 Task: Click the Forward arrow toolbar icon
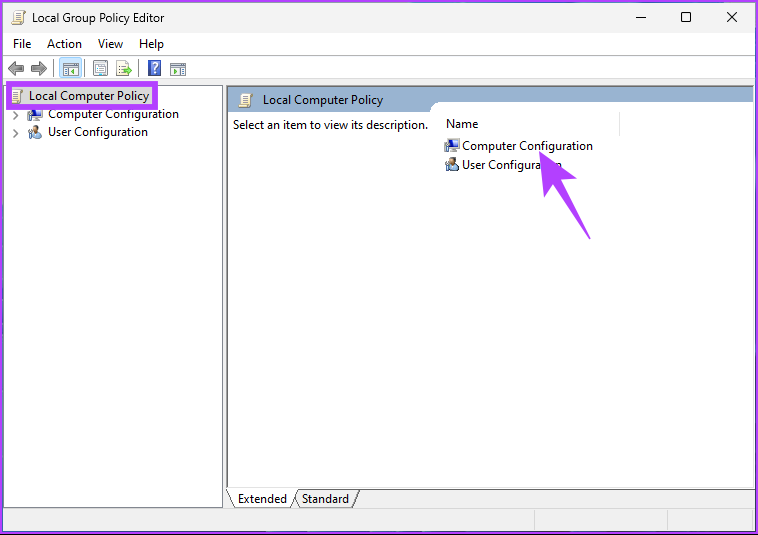(39, 68)
